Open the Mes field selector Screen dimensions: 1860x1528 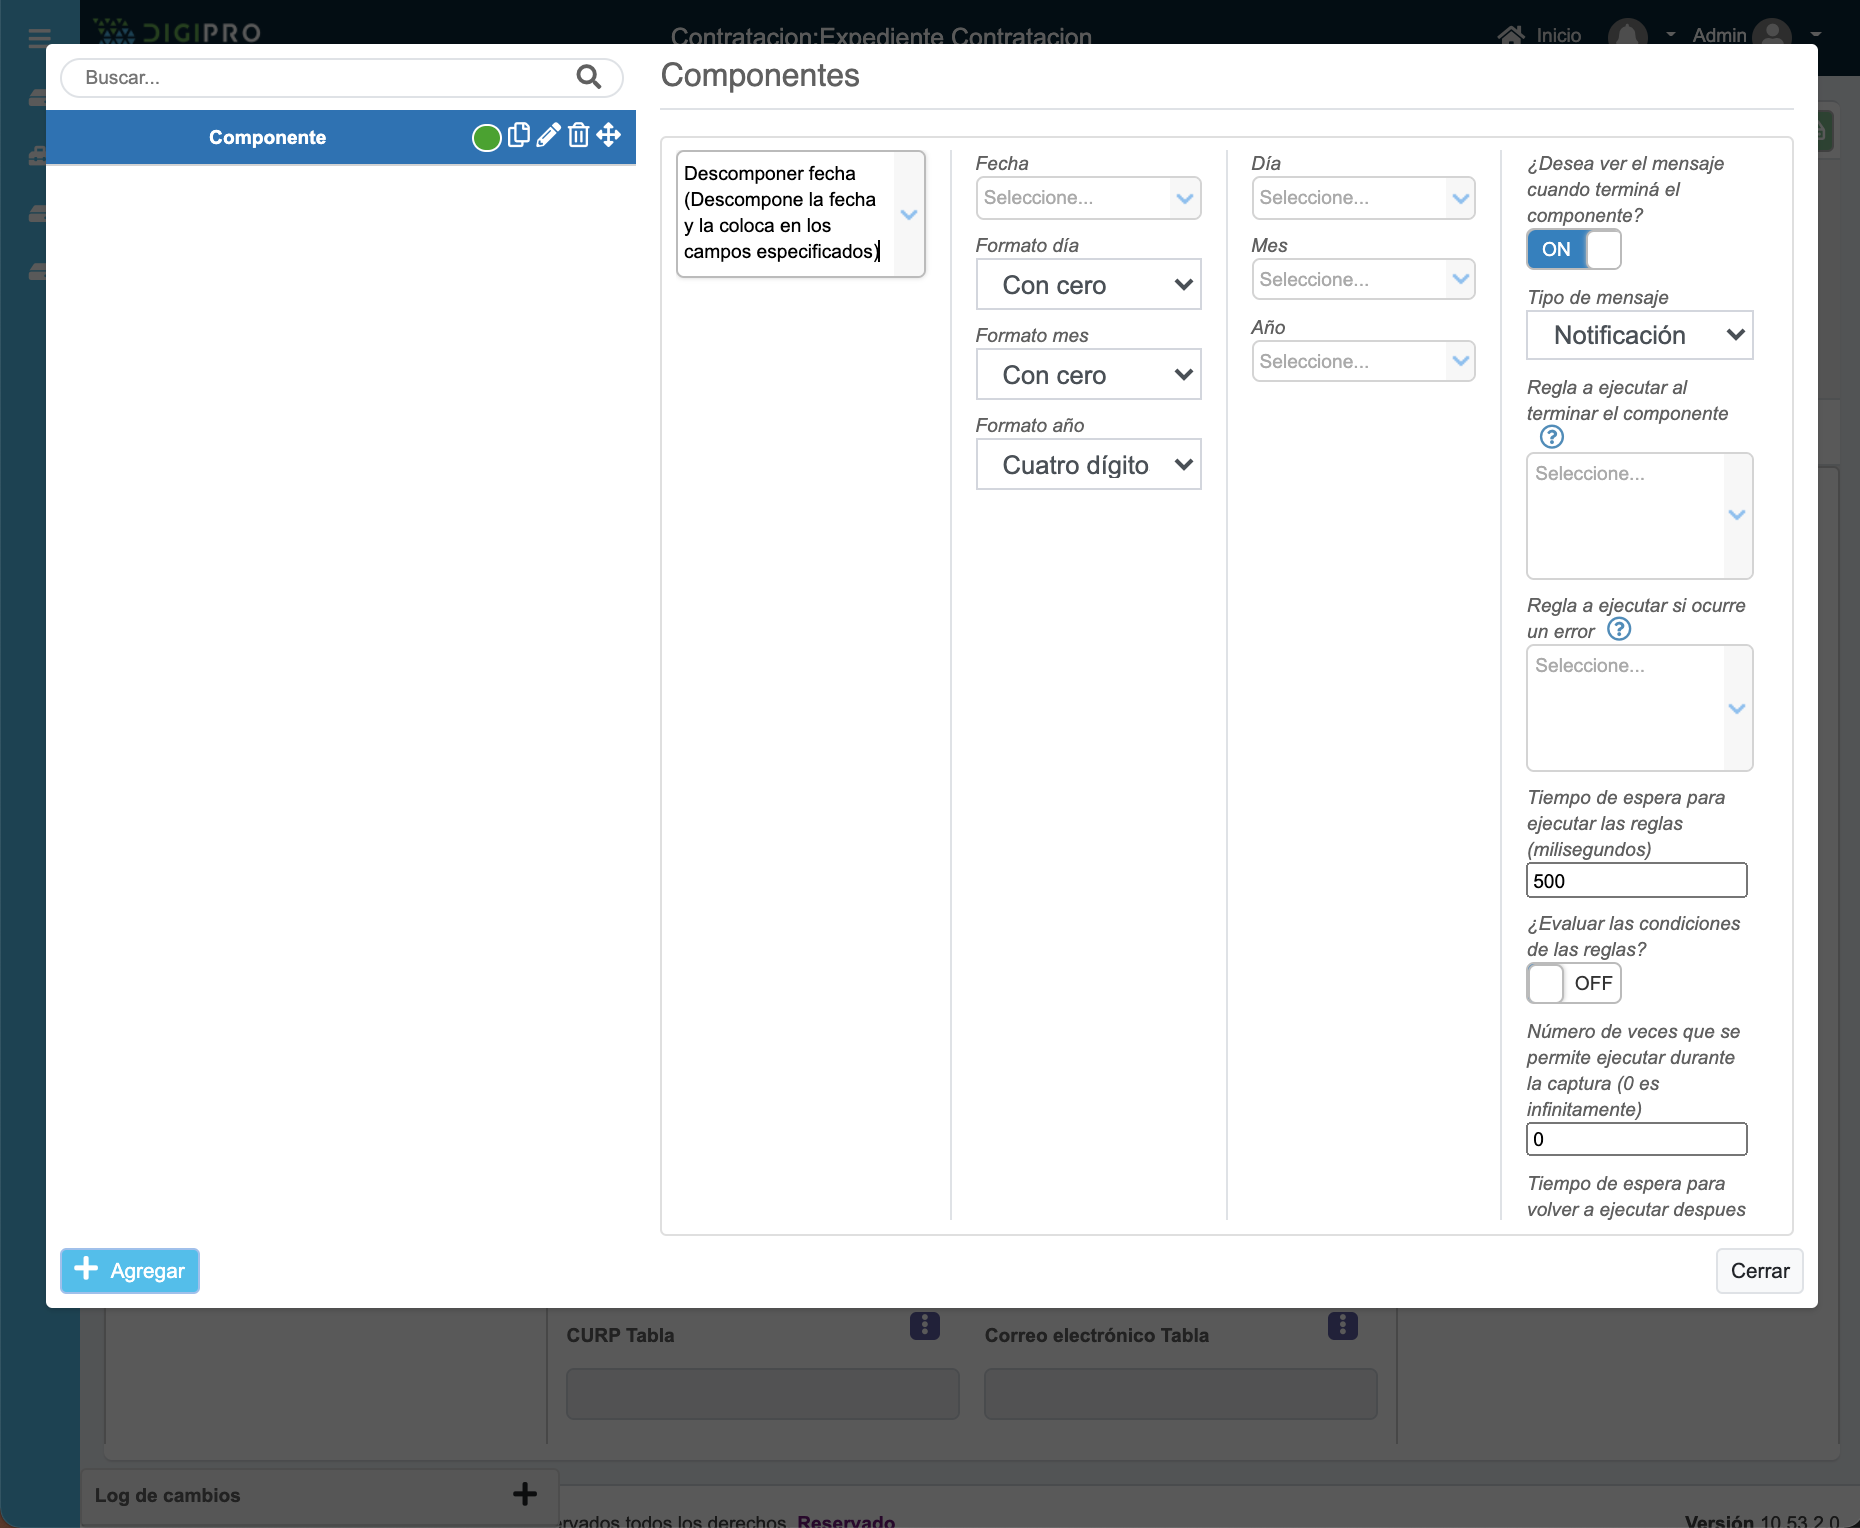click(x=1363, y=280)
